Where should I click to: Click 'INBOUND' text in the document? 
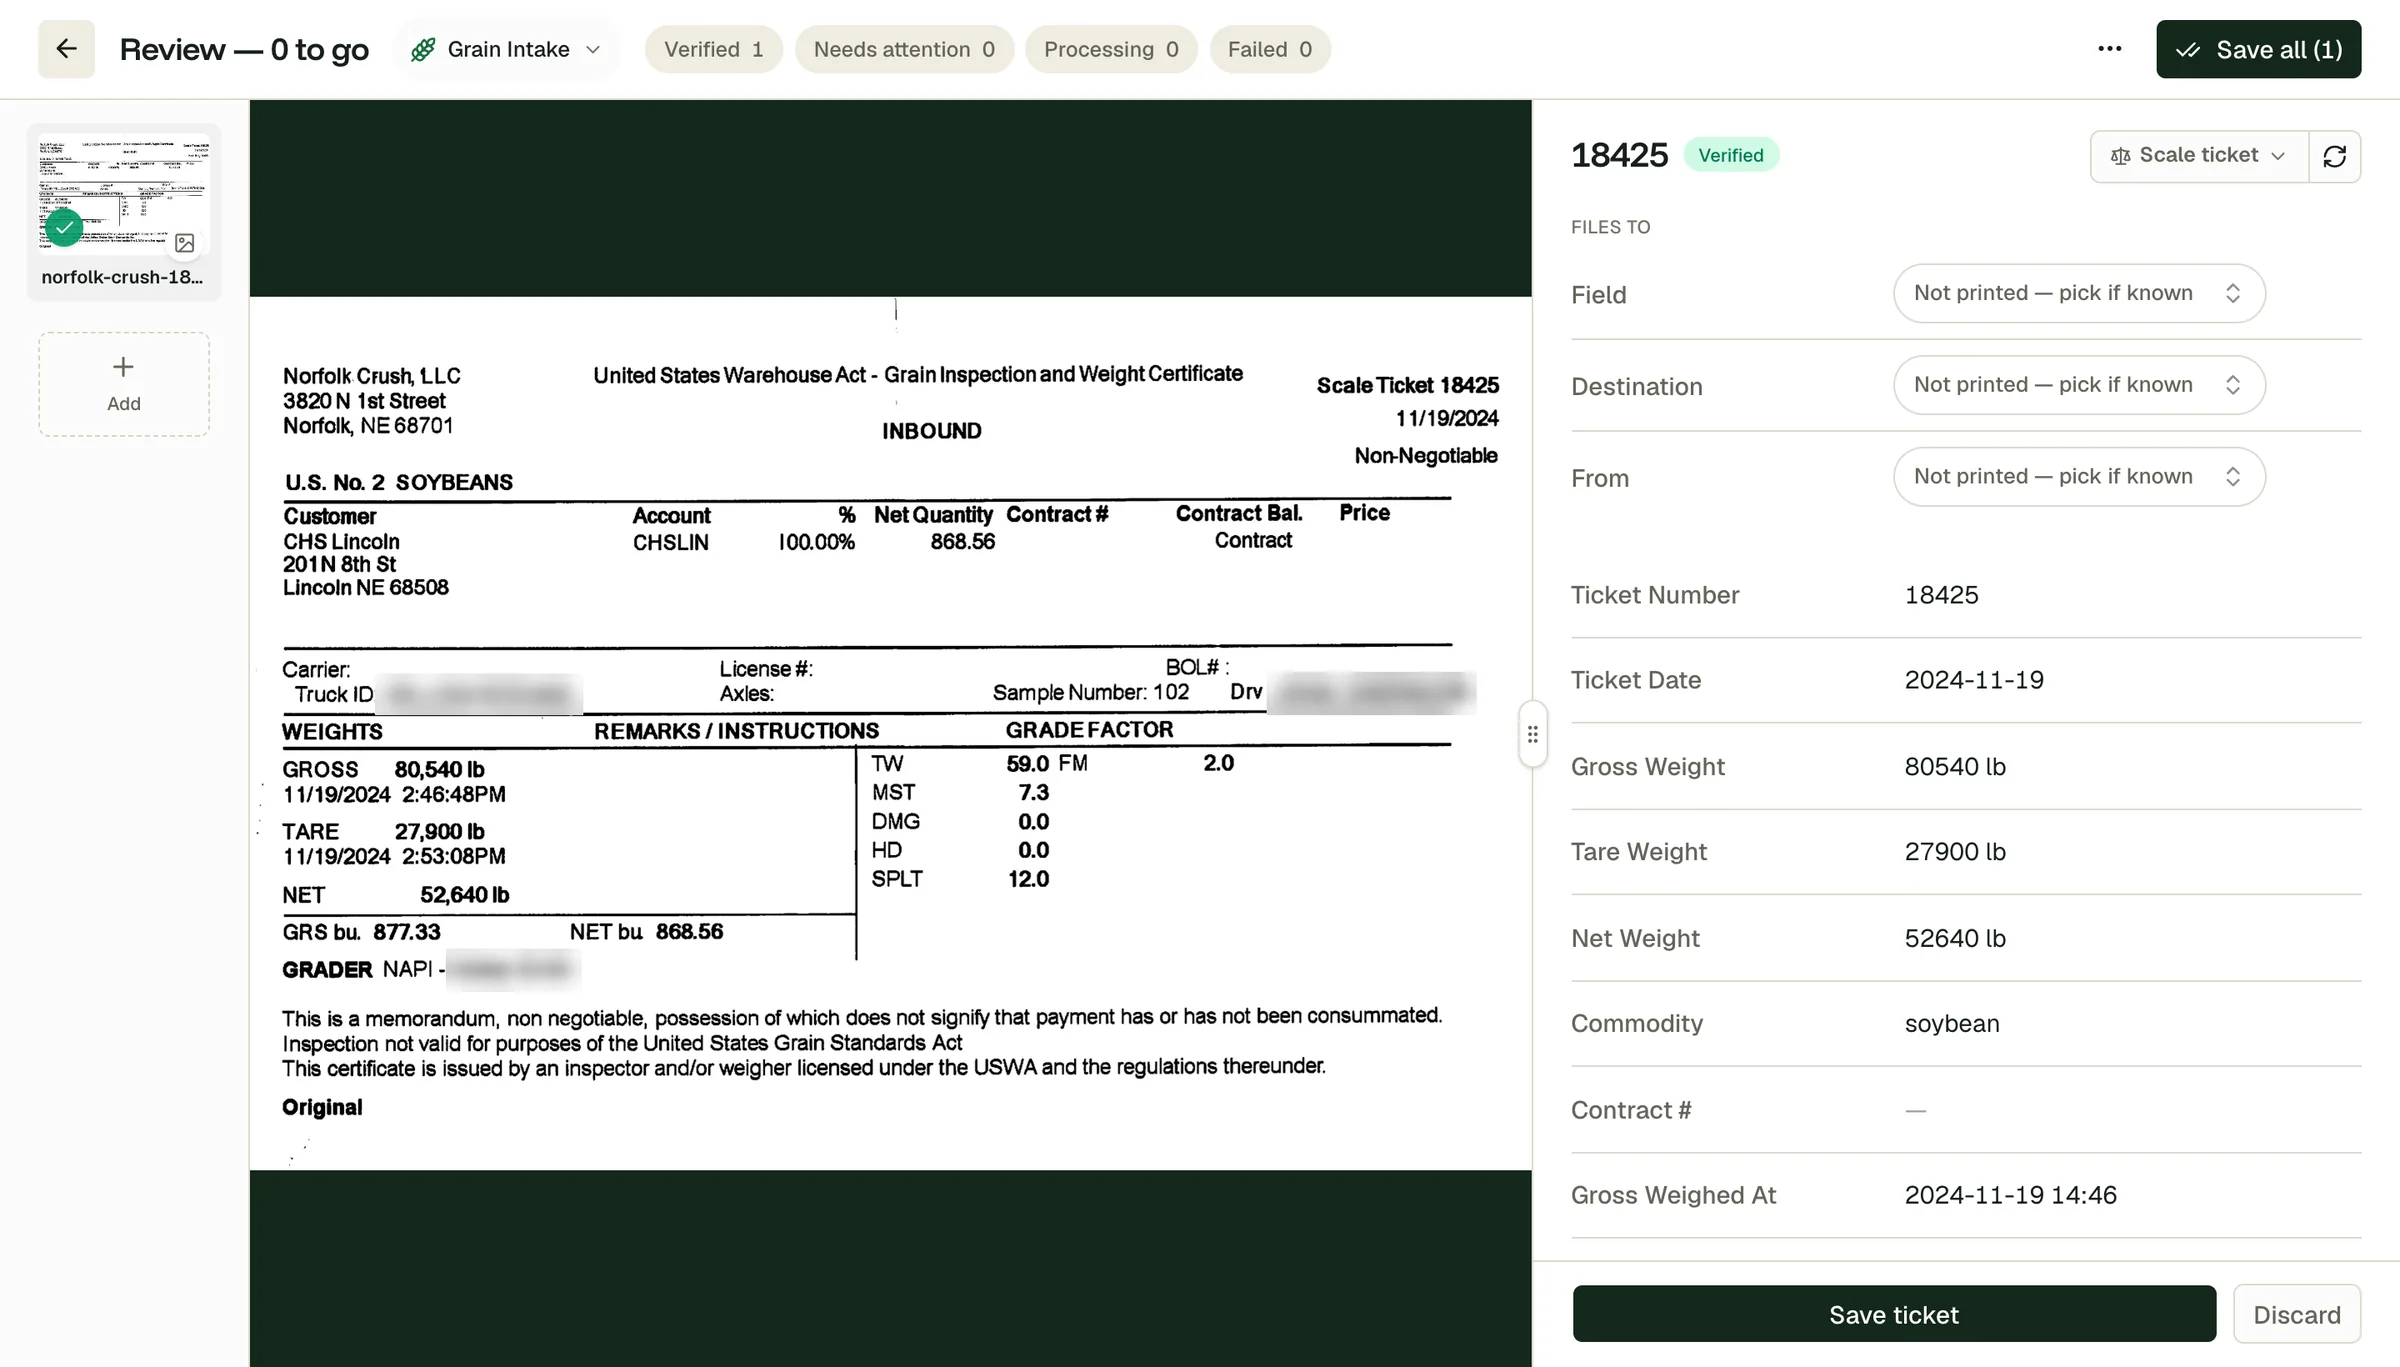tap(931, 431)
